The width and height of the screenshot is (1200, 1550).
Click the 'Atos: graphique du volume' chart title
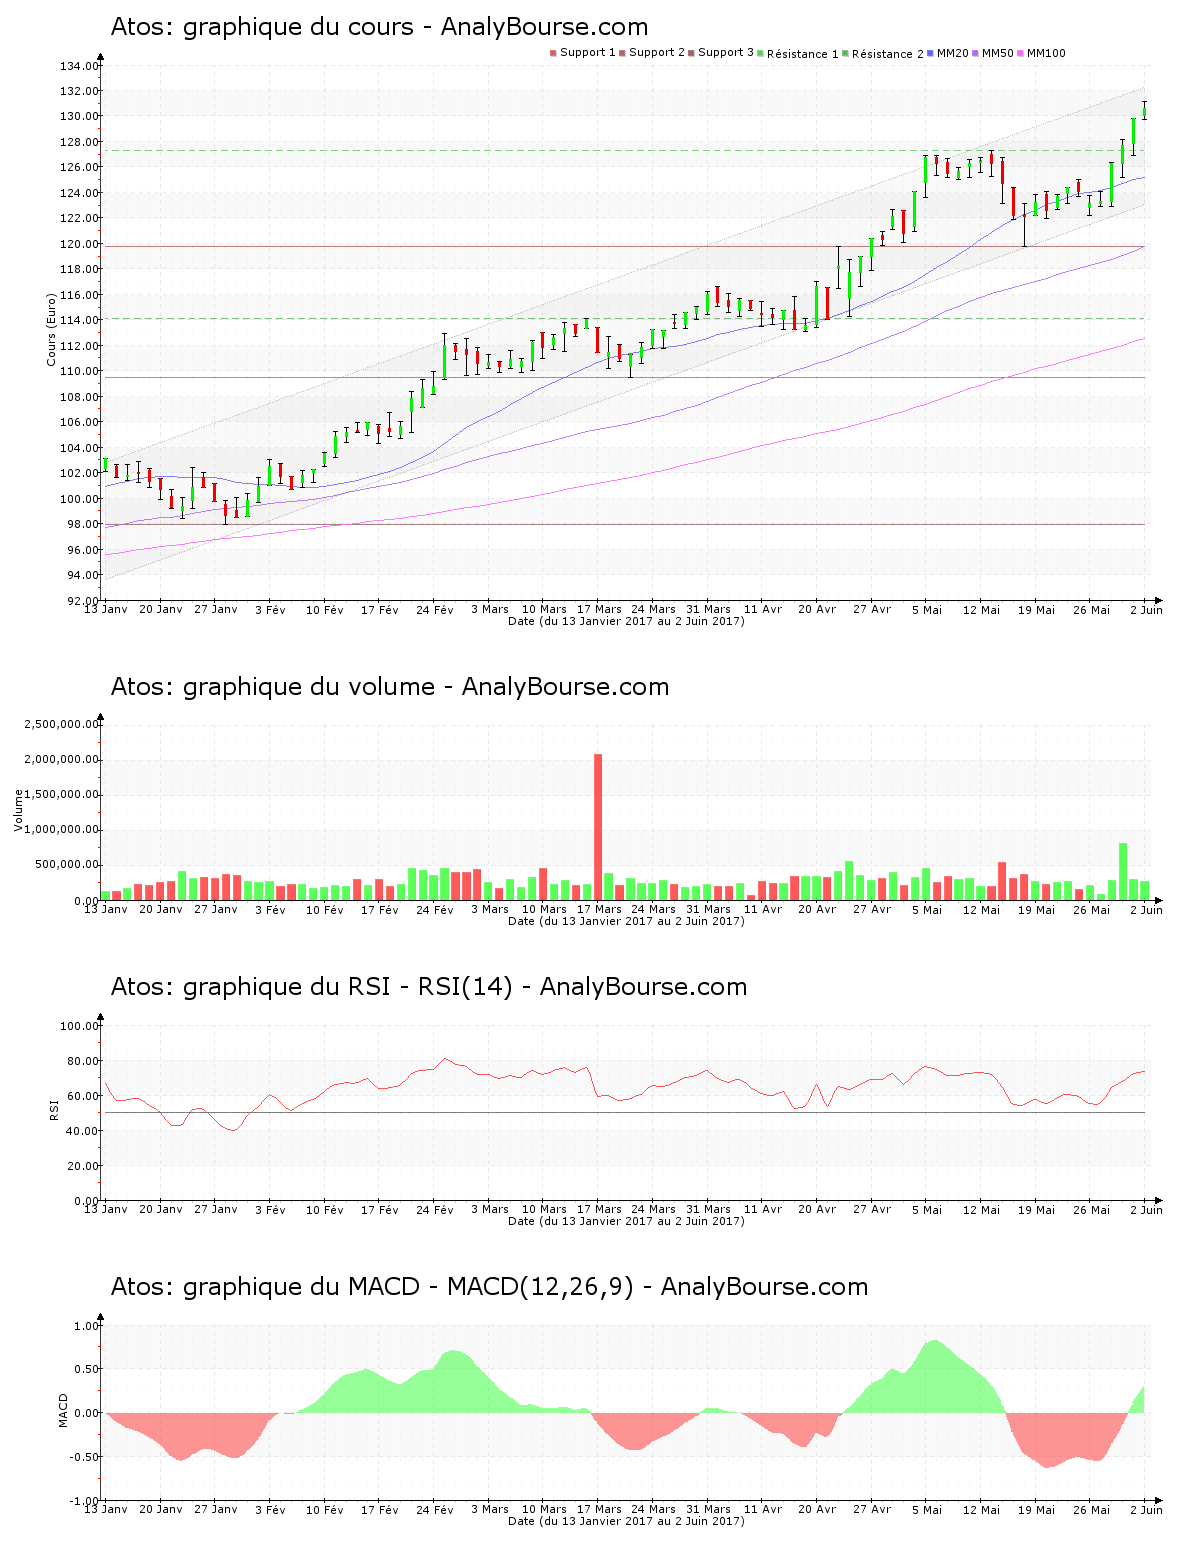[x=390, y=687]
